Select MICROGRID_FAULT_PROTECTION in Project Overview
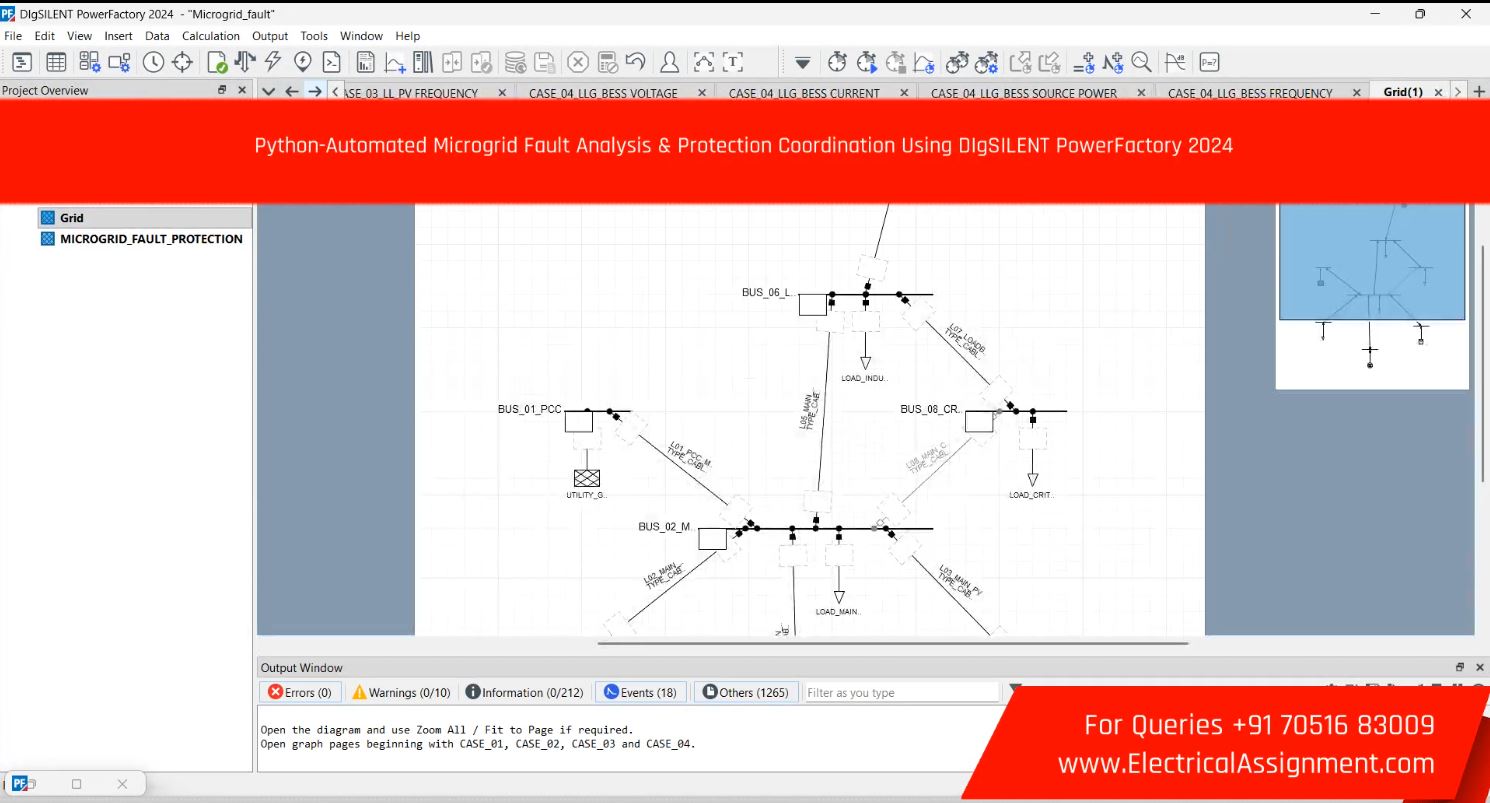This screenshot has height=803, width=1490. tap(142, 239)
